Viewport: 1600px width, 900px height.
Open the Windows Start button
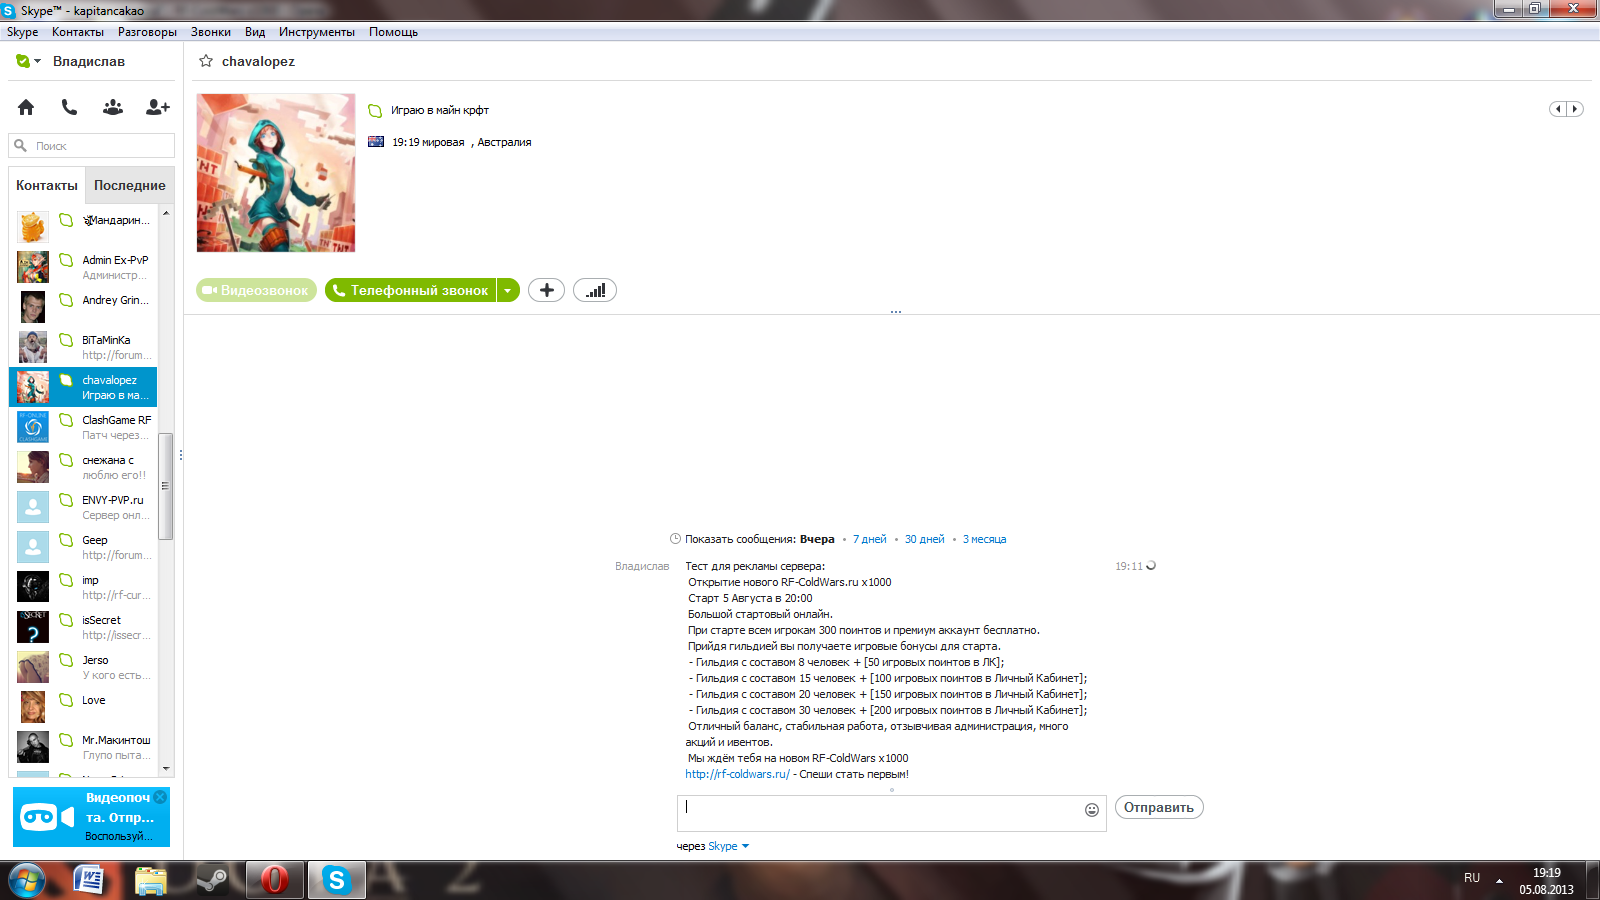[x=27, y=880]
